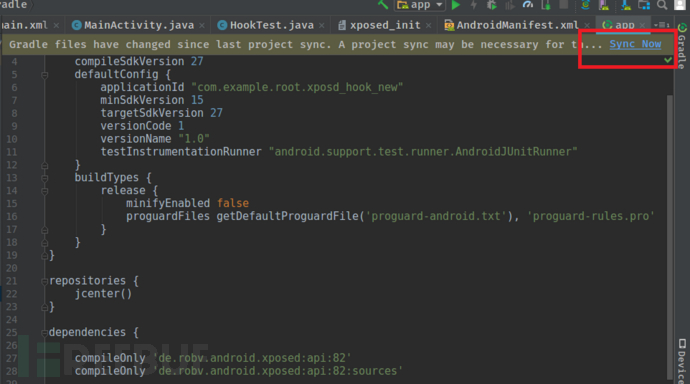Click the Search Everywhere magnifier icon
Image resolution: width=690 pixels, height=384 pixels.
662,5
